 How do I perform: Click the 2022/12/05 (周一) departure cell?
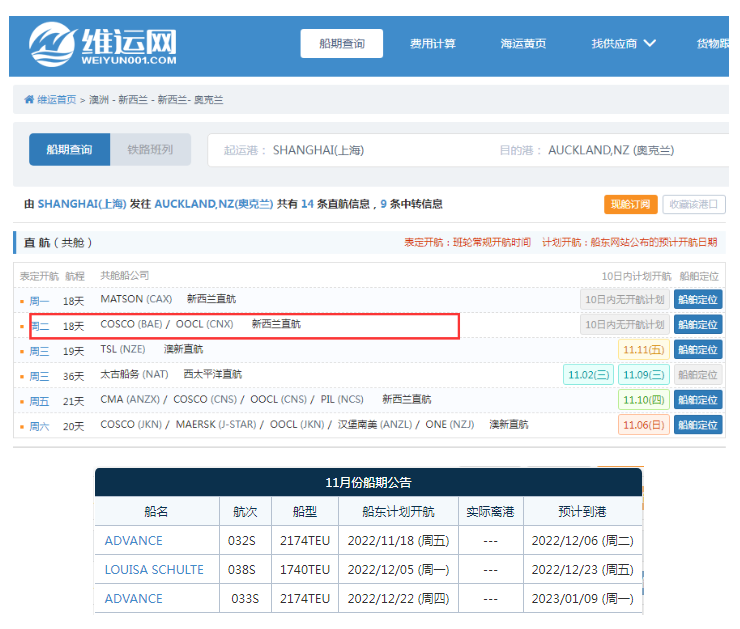pos(398,570)
